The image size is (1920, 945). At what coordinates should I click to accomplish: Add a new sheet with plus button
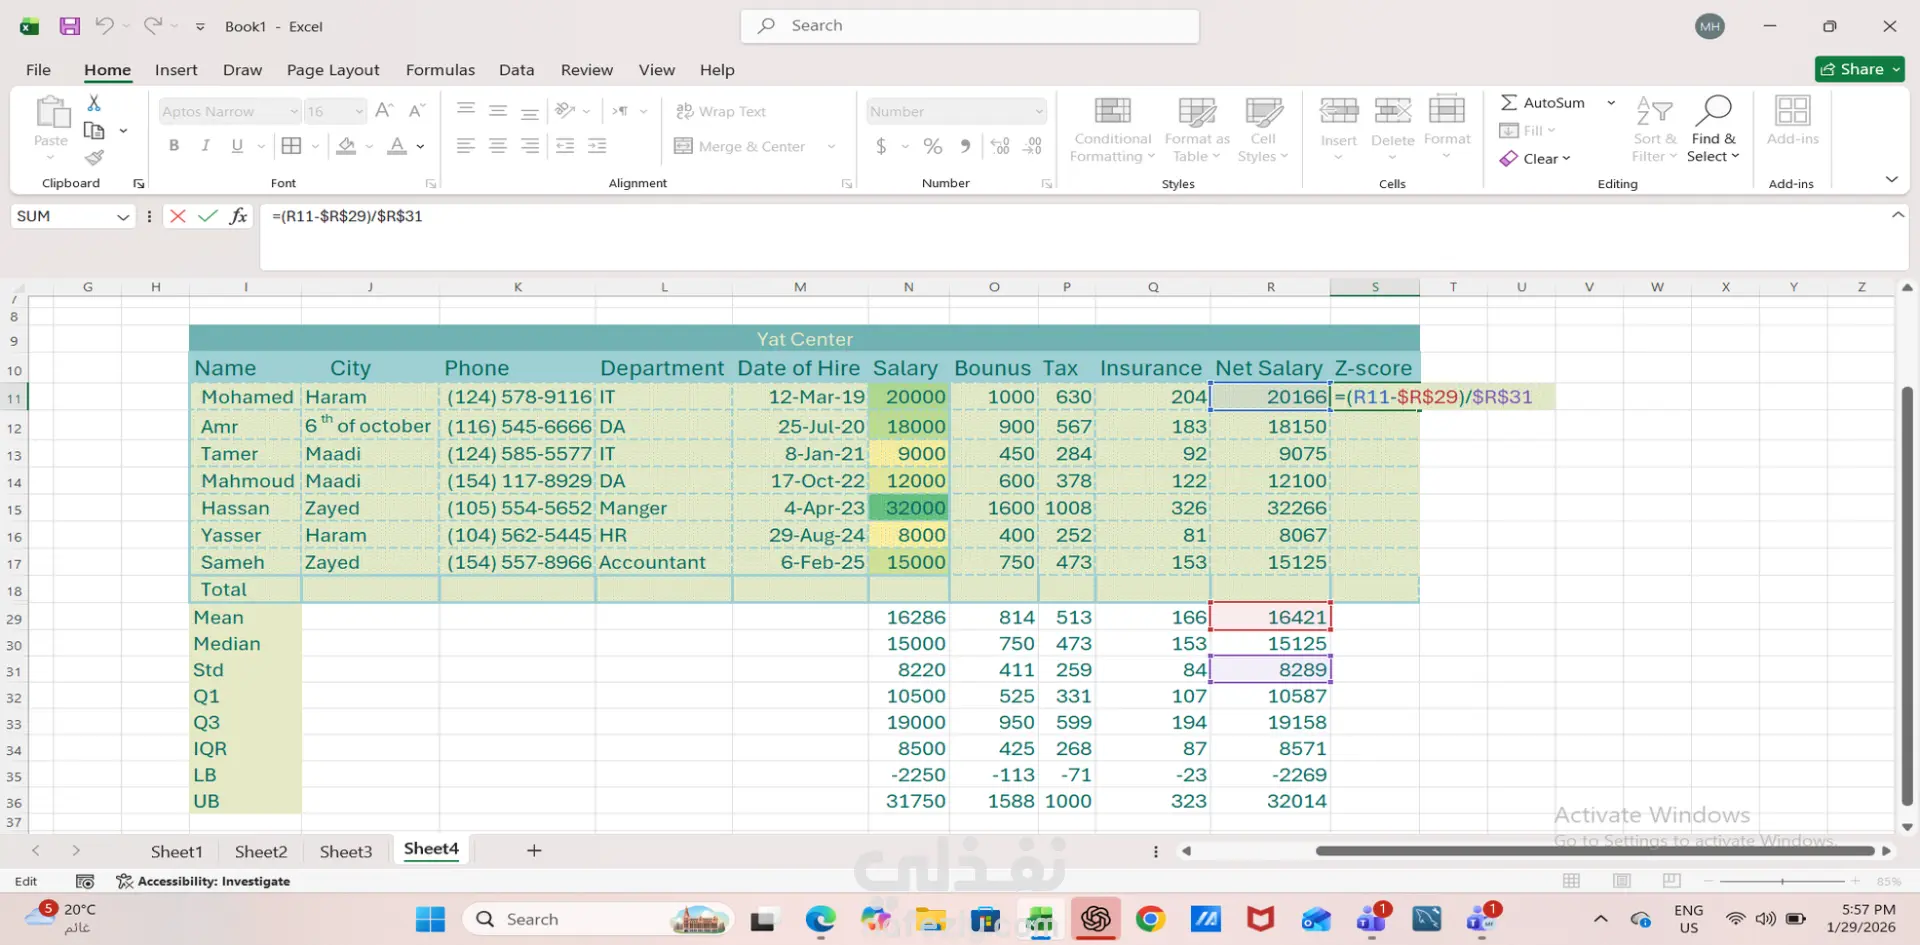[x=534, y=851]
